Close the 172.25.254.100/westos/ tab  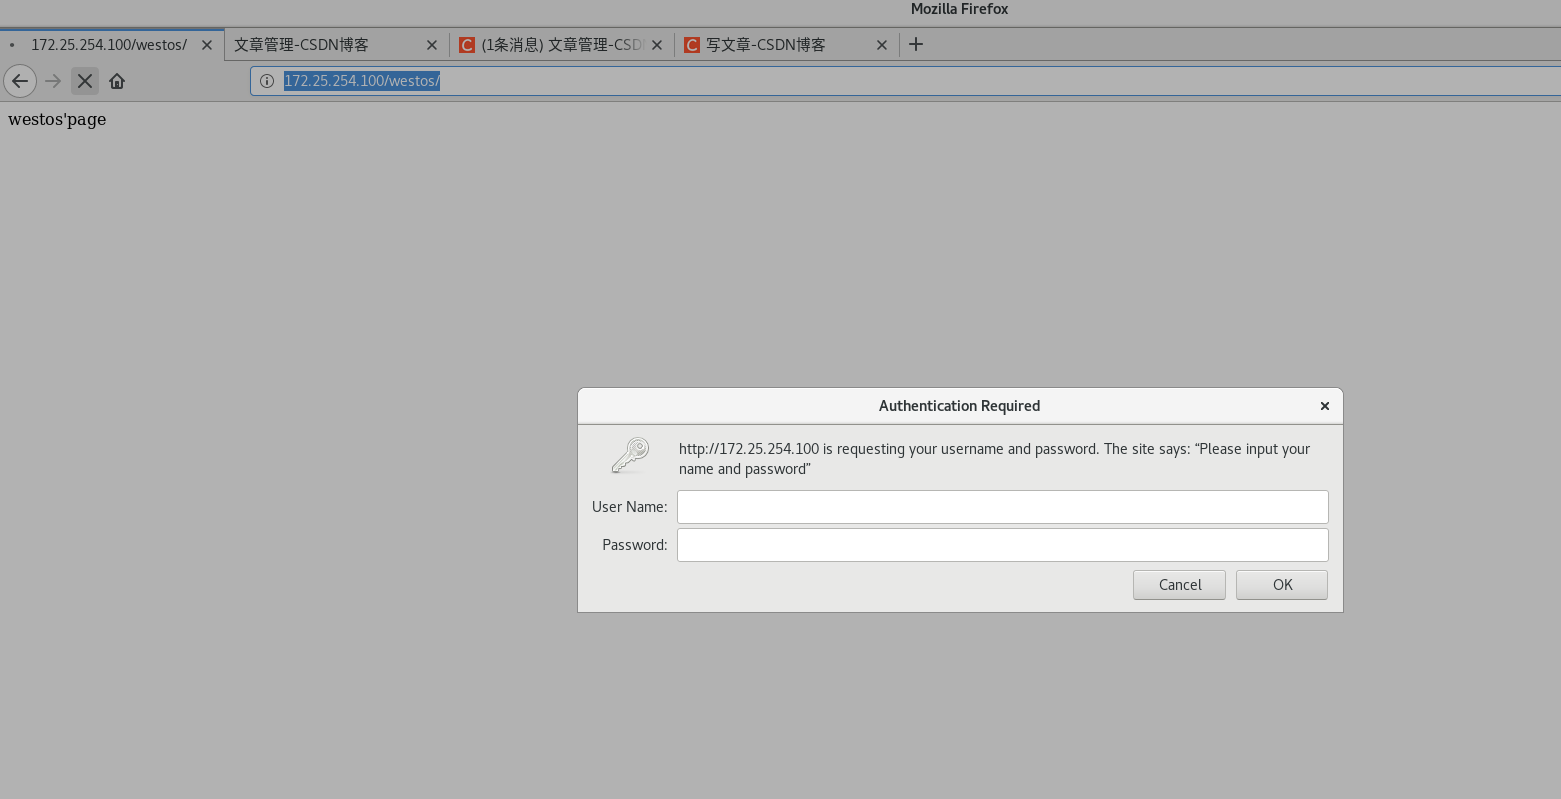[x=207, y=45]
